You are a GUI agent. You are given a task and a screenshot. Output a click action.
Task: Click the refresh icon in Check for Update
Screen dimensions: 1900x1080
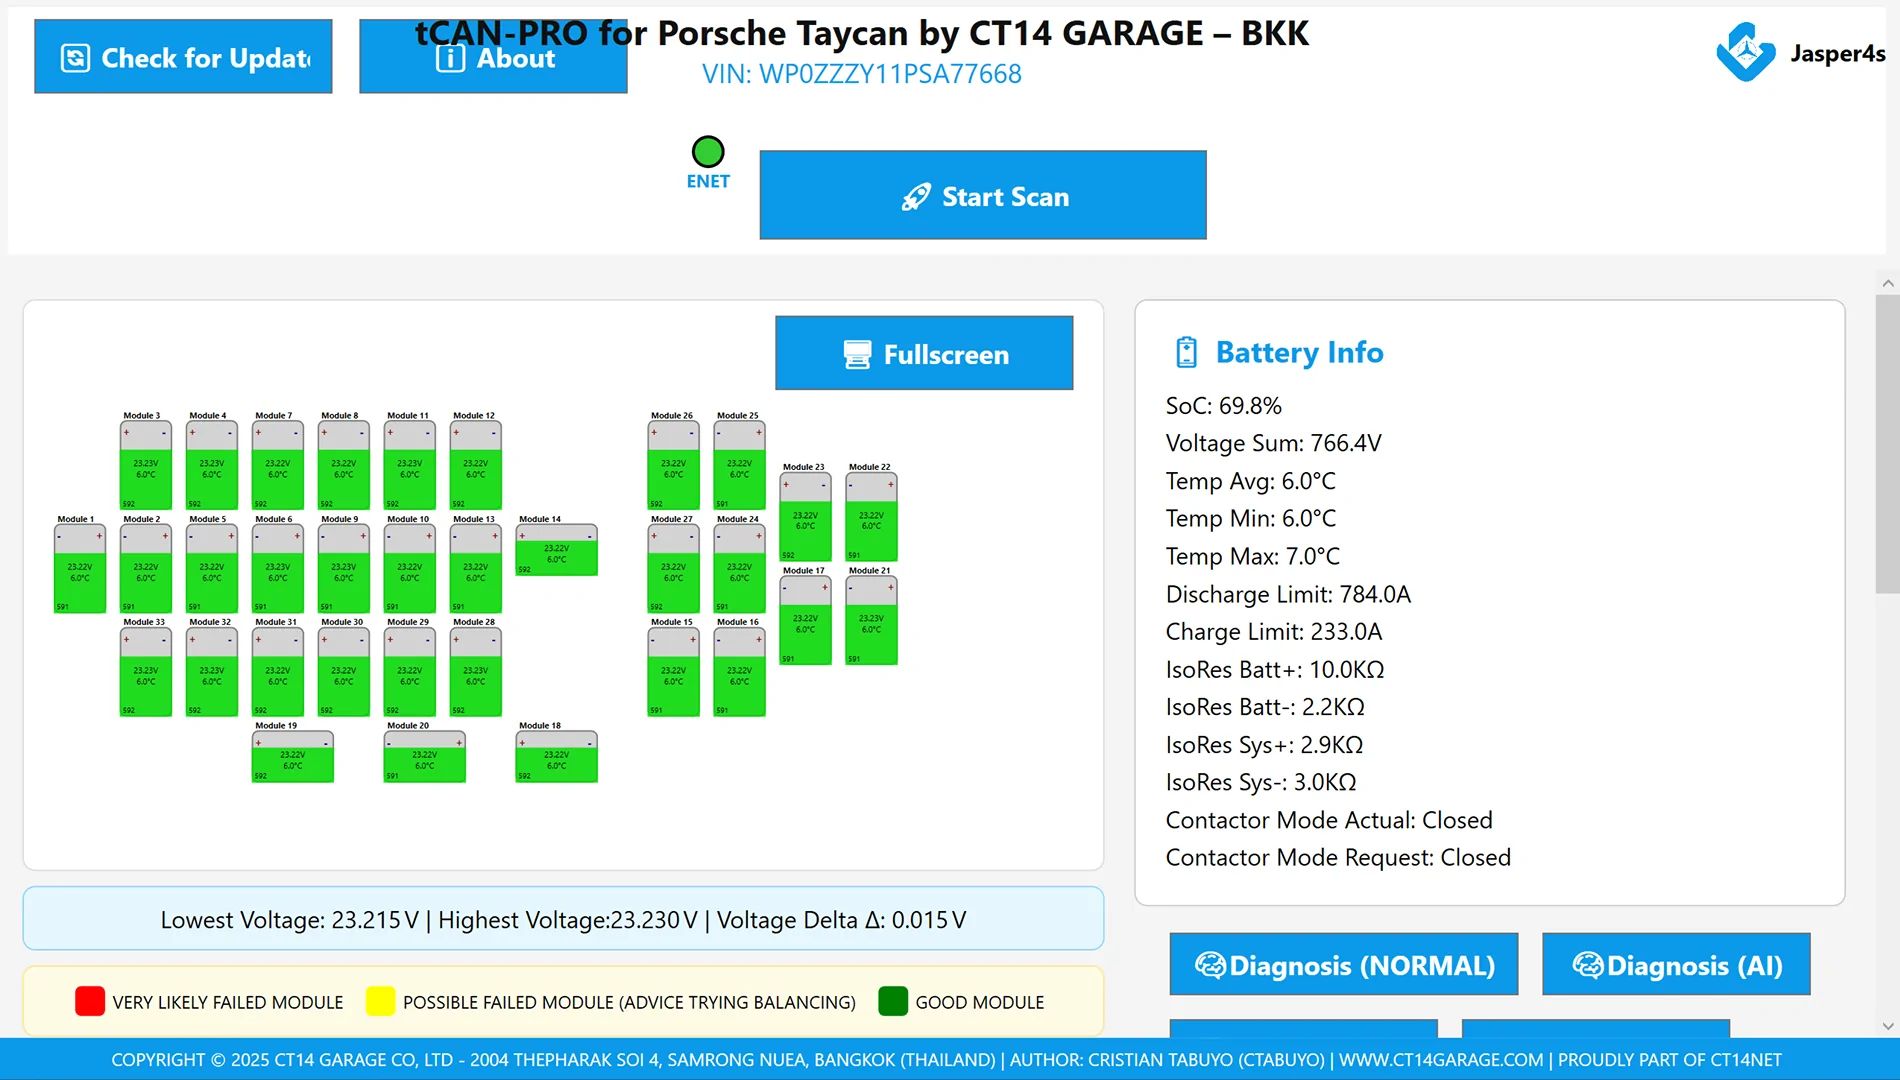tap(75, 58)
